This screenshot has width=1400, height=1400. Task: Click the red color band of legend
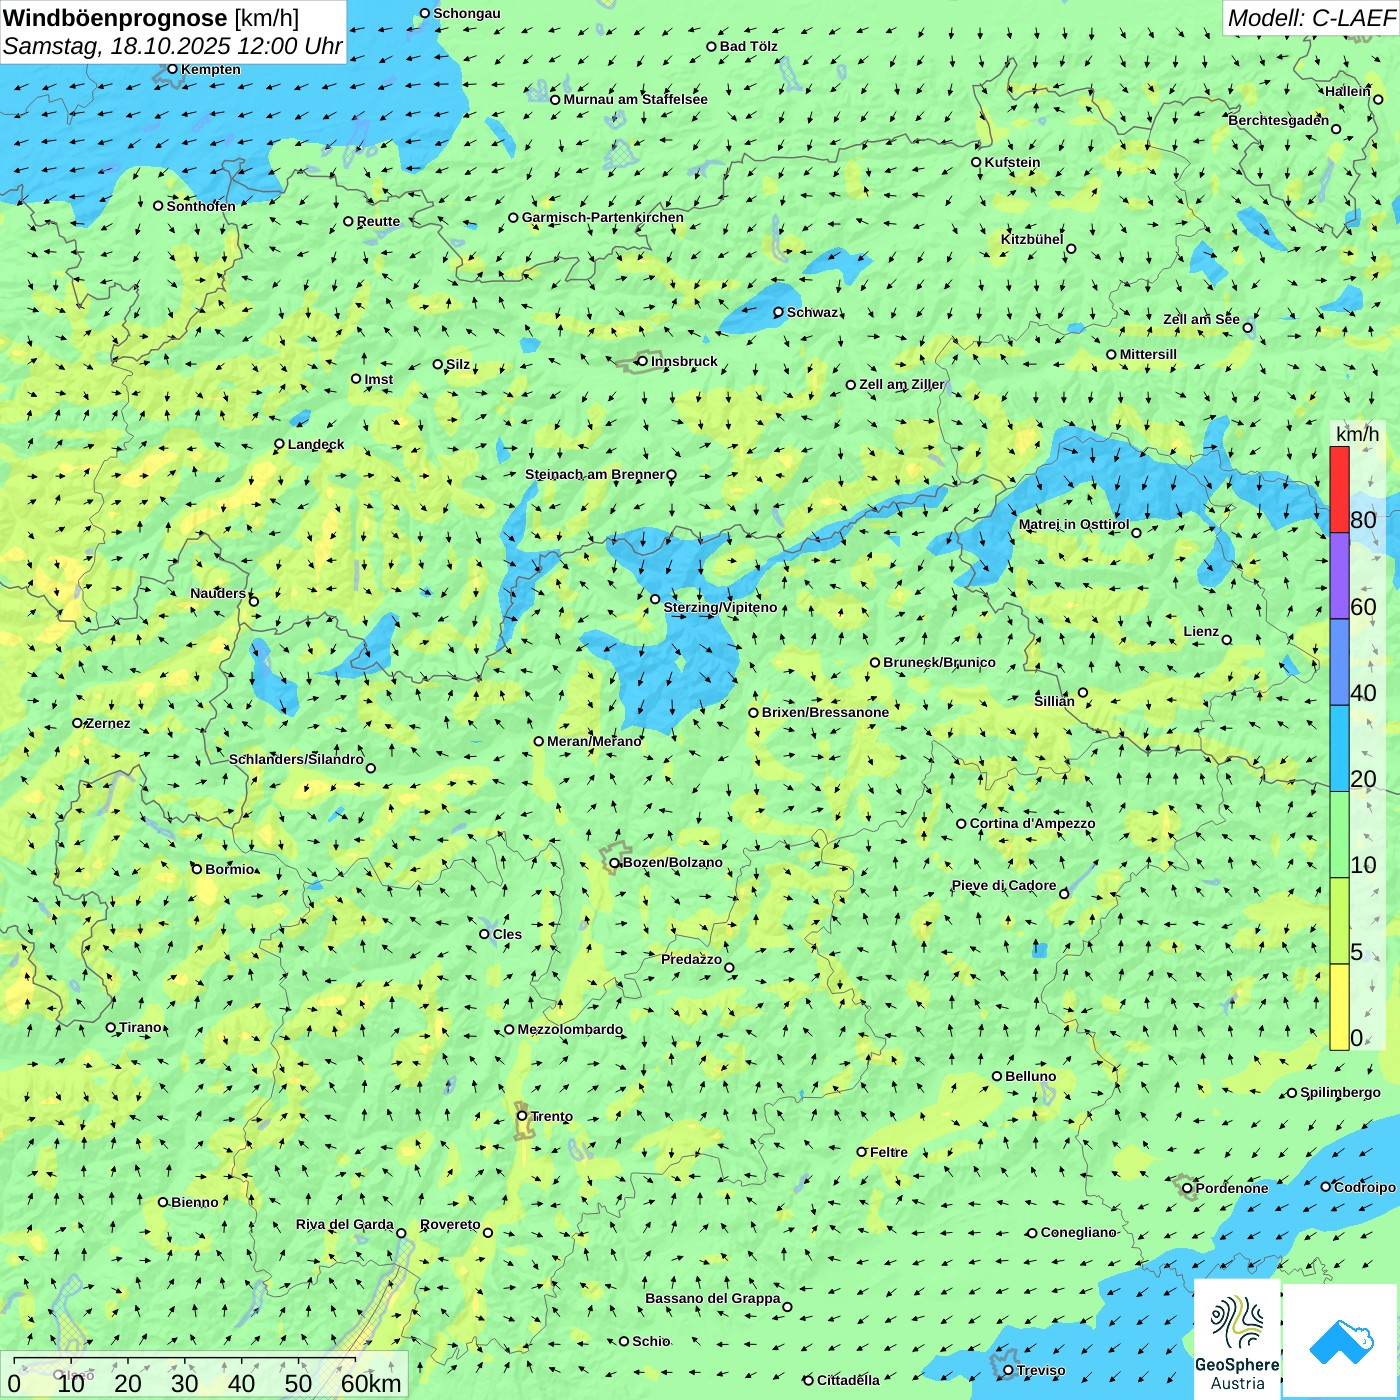click(1339, 489)
